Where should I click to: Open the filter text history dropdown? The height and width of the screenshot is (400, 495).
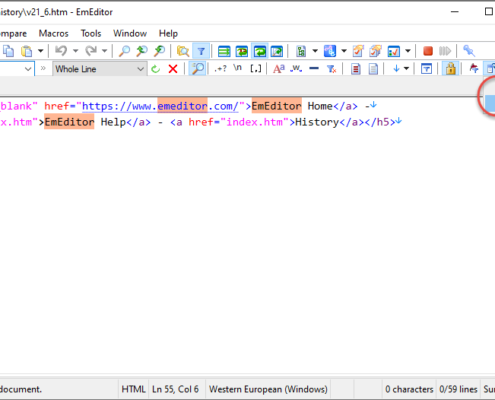coord(28,69)
